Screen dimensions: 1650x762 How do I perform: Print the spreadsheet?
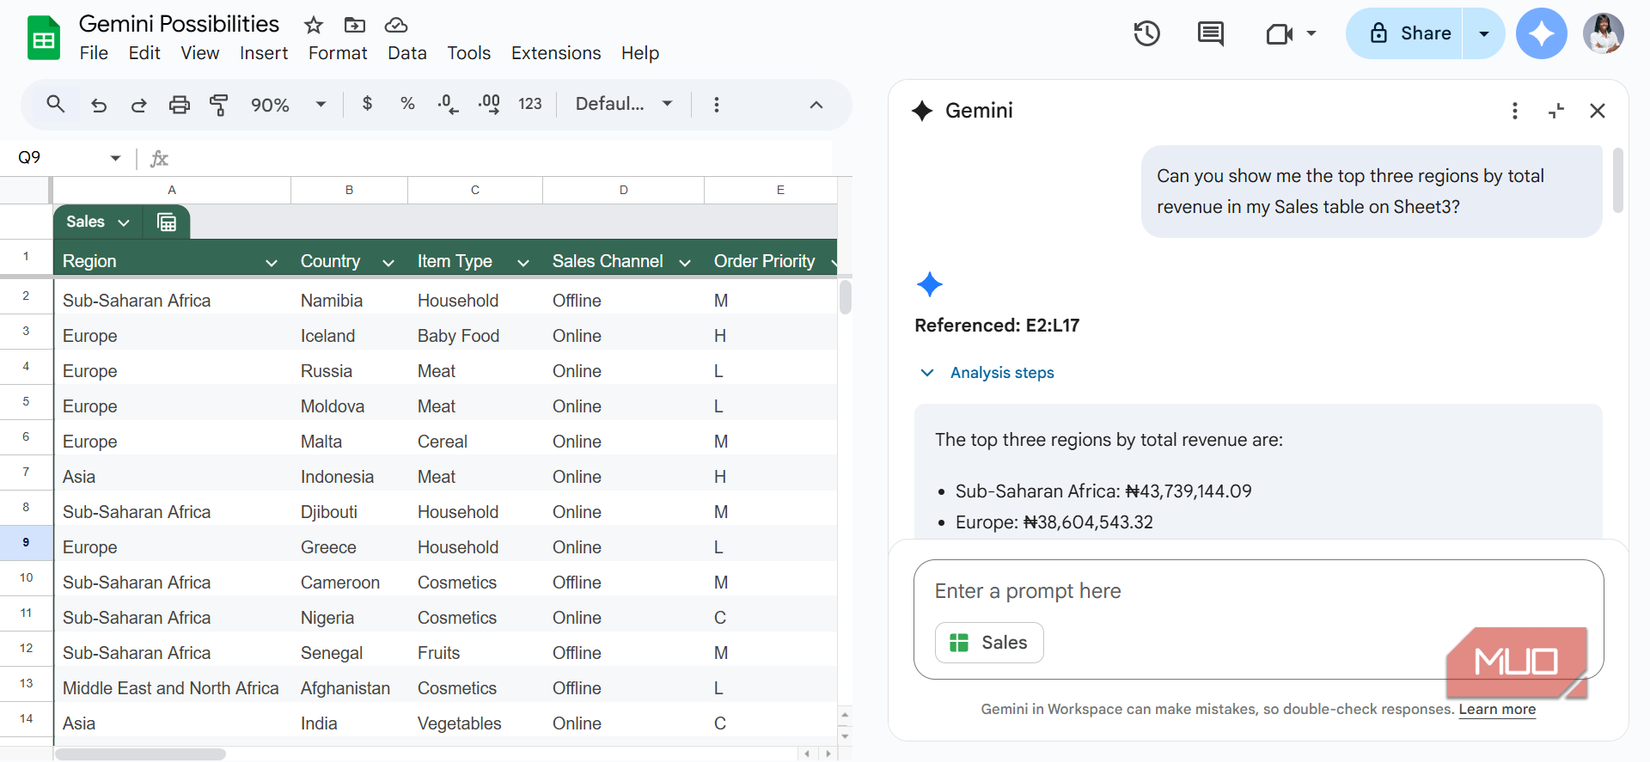pos(179,104)
